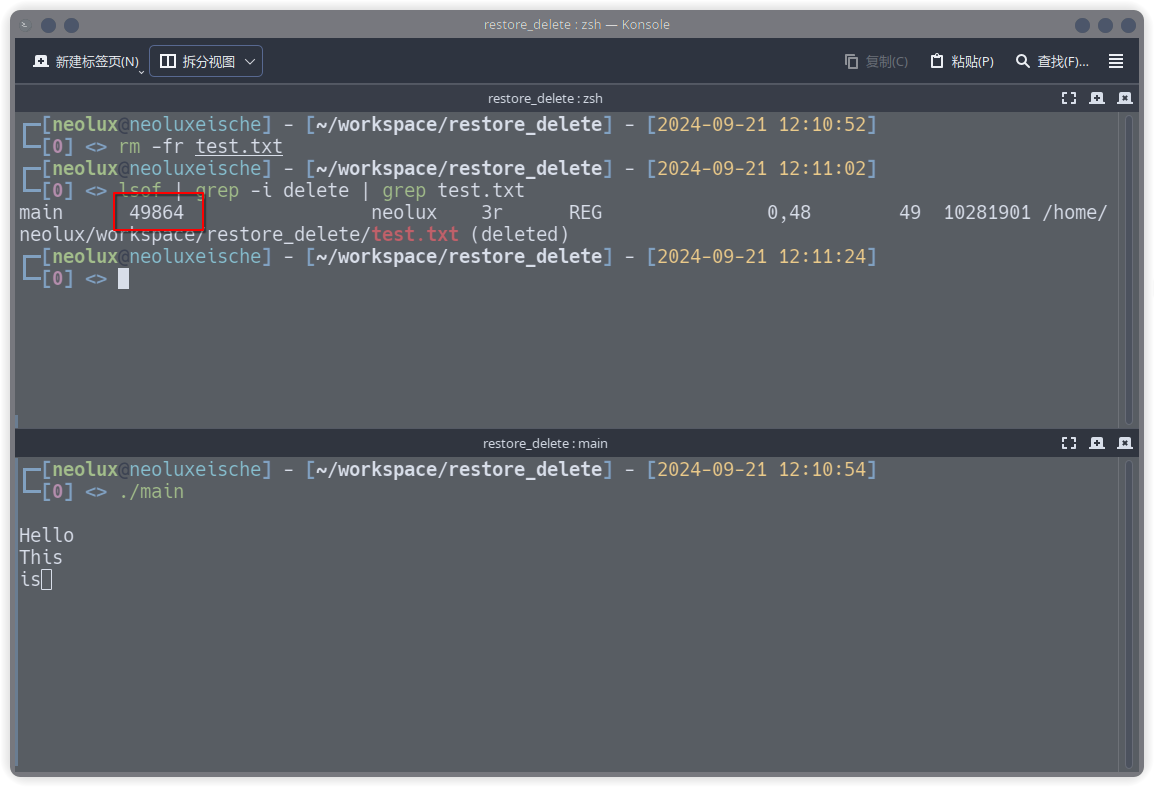Open a new tab with 新建标签页 button

[86, 62]
